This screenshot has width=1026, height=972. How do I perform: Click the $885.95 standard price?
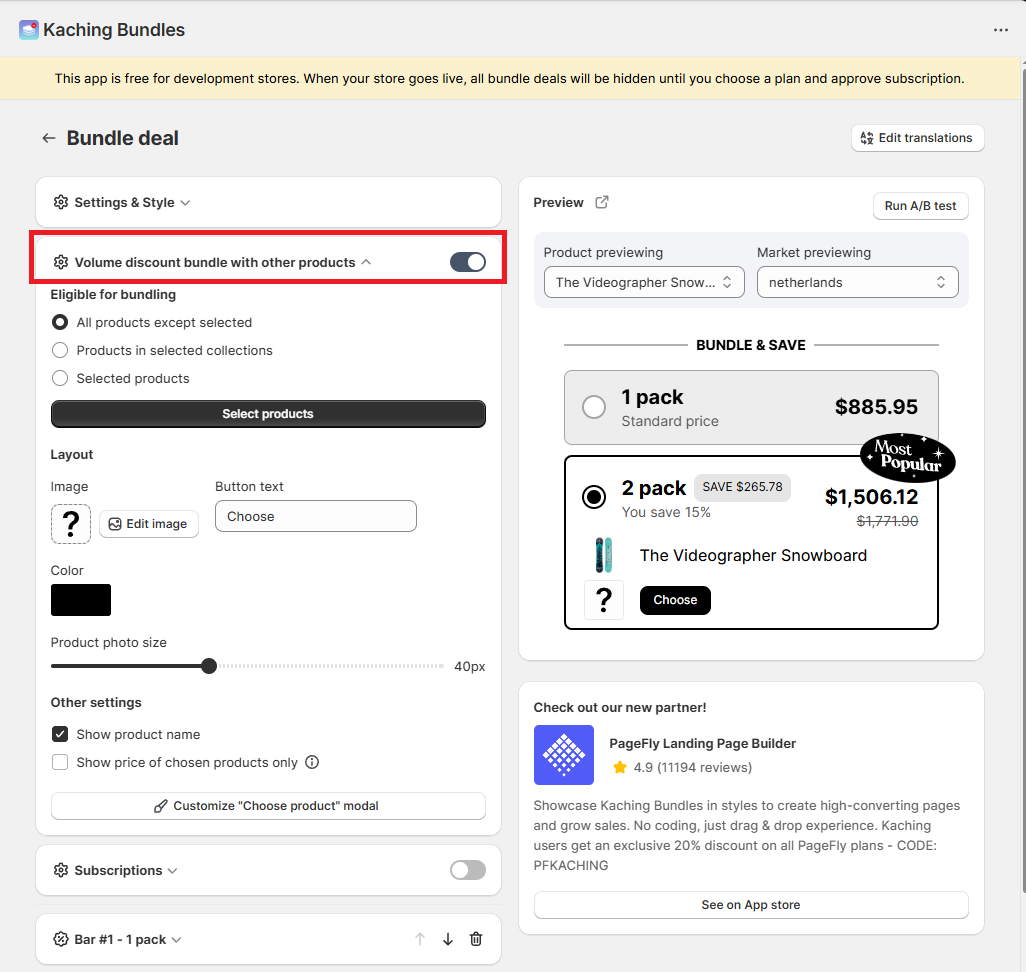876,406
